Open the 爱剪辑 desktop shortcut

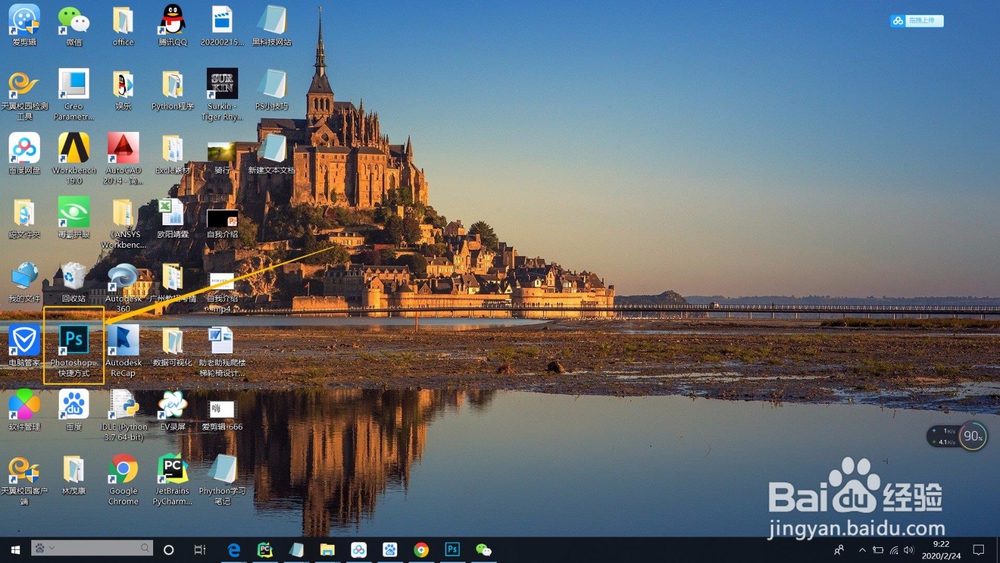24,24
